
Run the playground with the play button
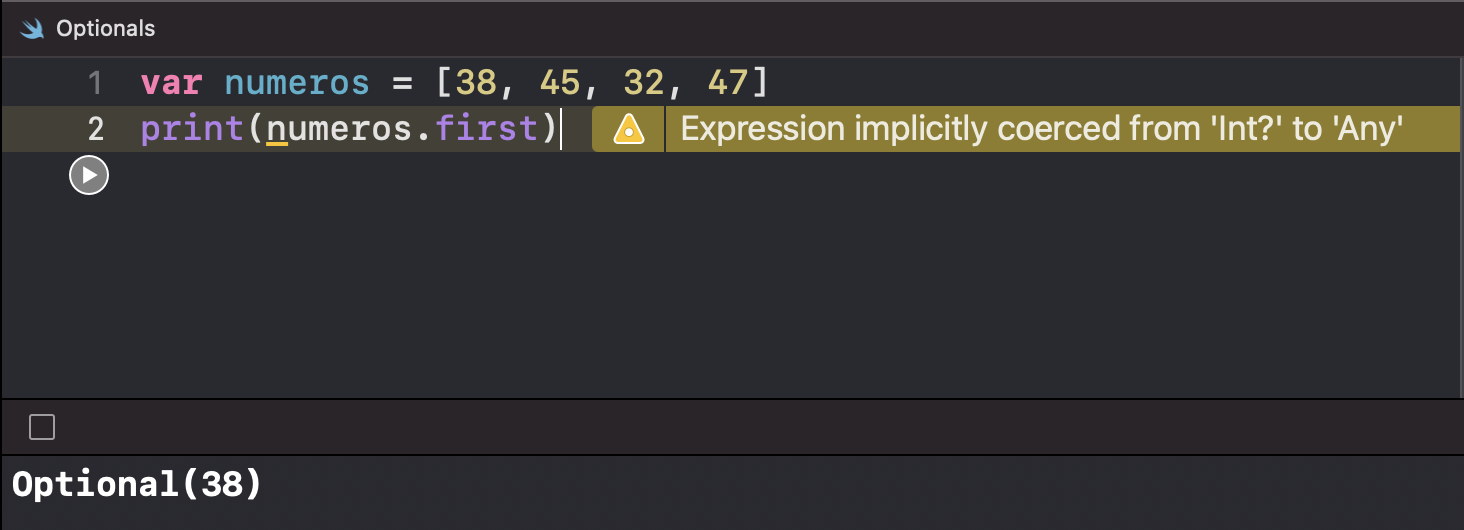coord(89,176)
